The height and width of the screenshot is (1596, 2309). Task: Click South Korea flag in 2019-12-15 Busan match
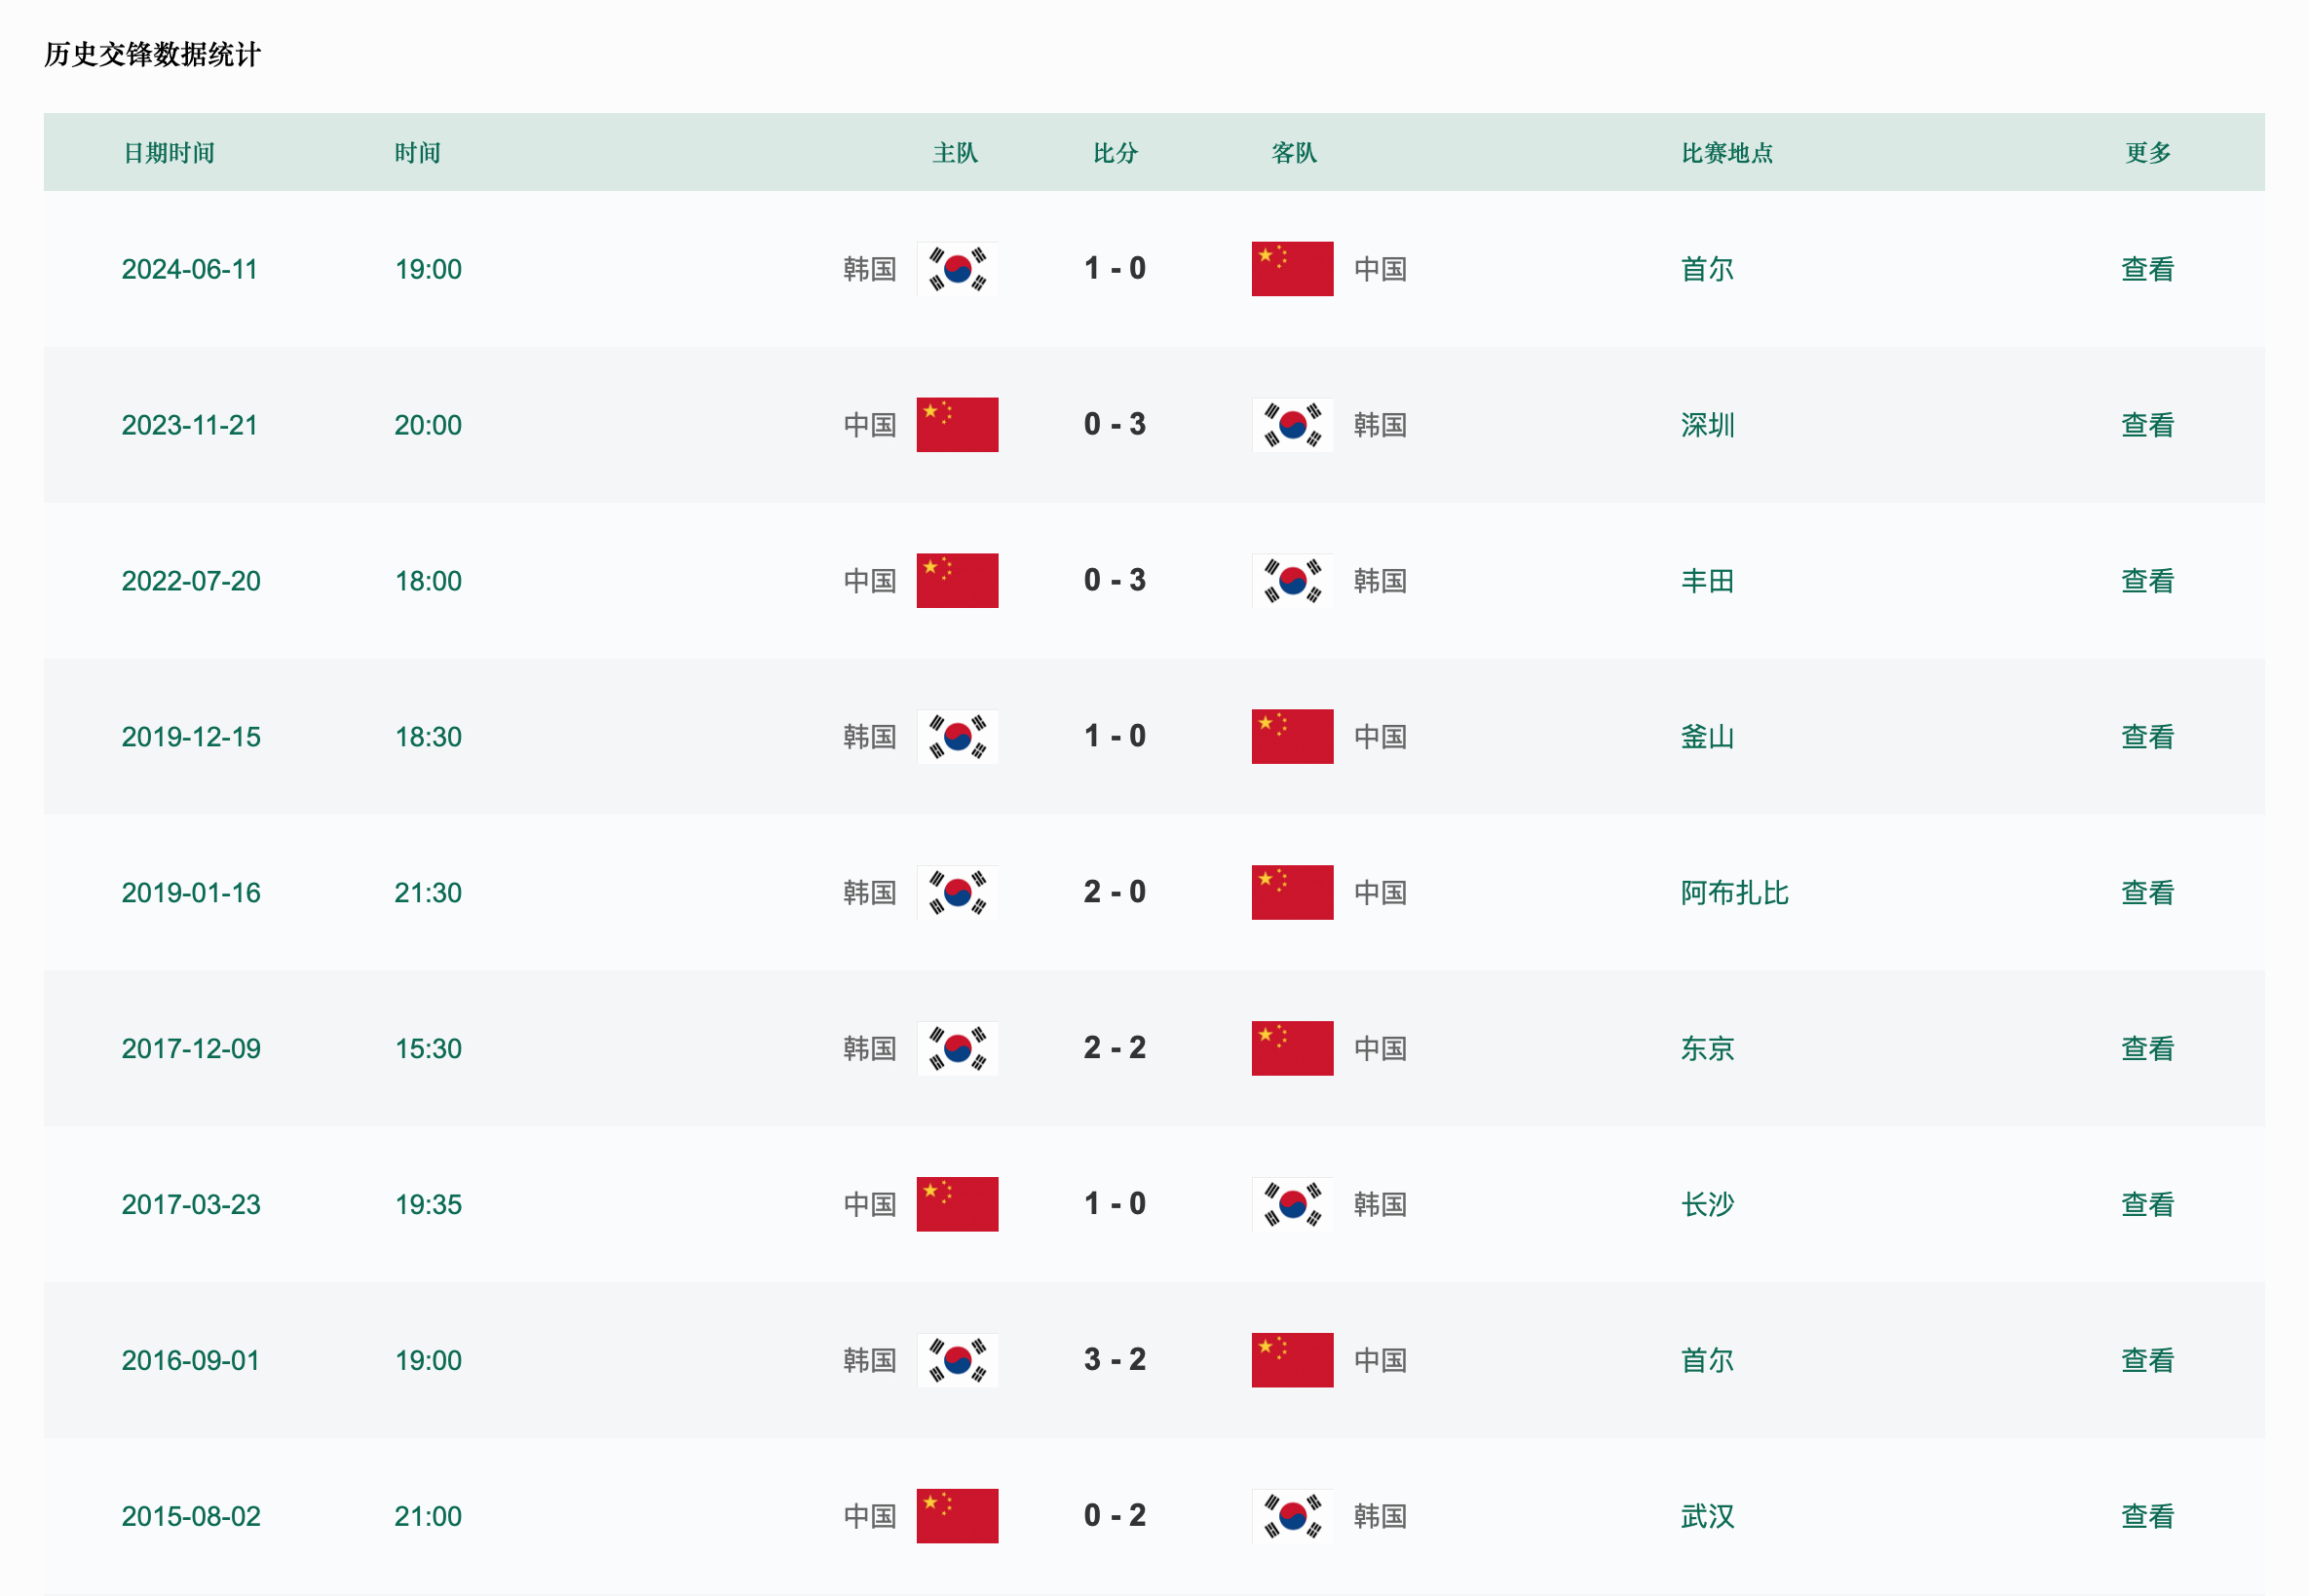(x=957, y=737)
